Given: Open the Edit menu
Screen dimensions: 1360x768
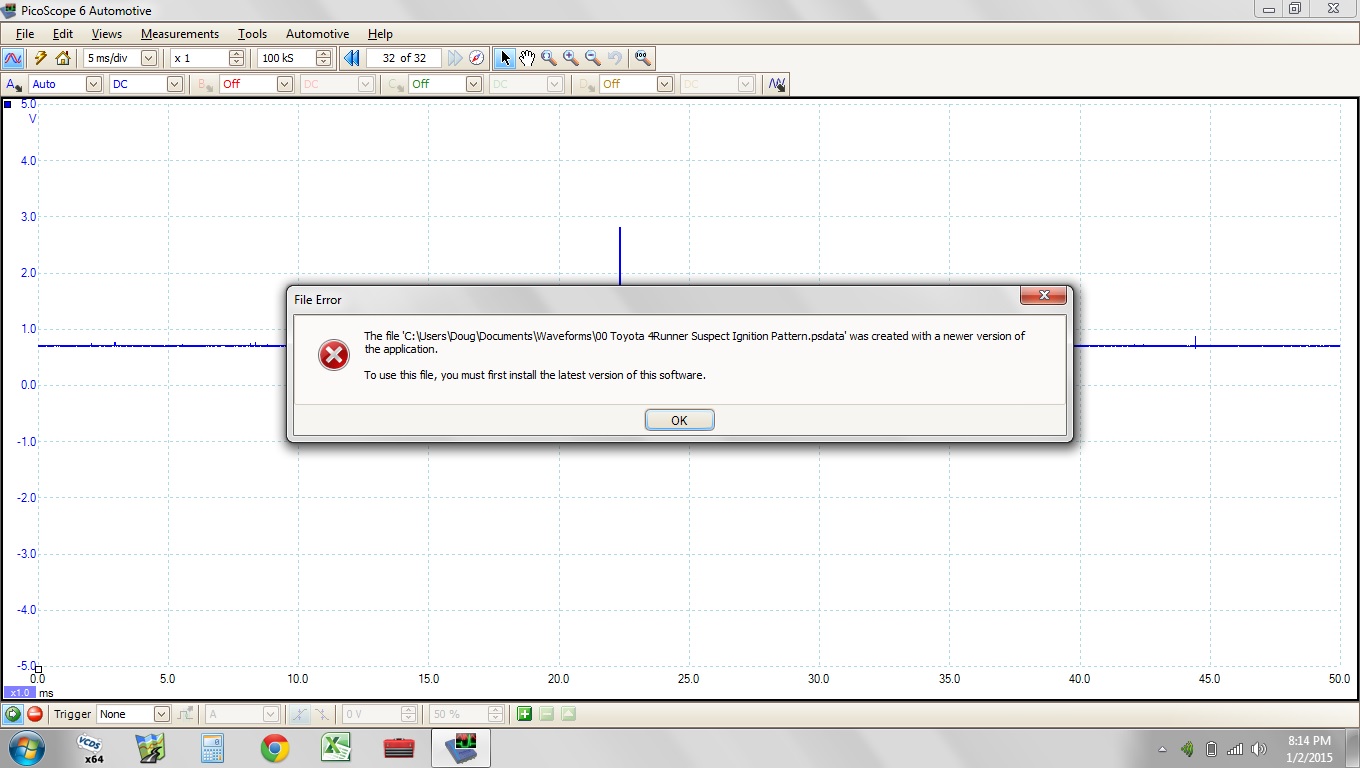Looking at the screenshot, I should (63, 34).
